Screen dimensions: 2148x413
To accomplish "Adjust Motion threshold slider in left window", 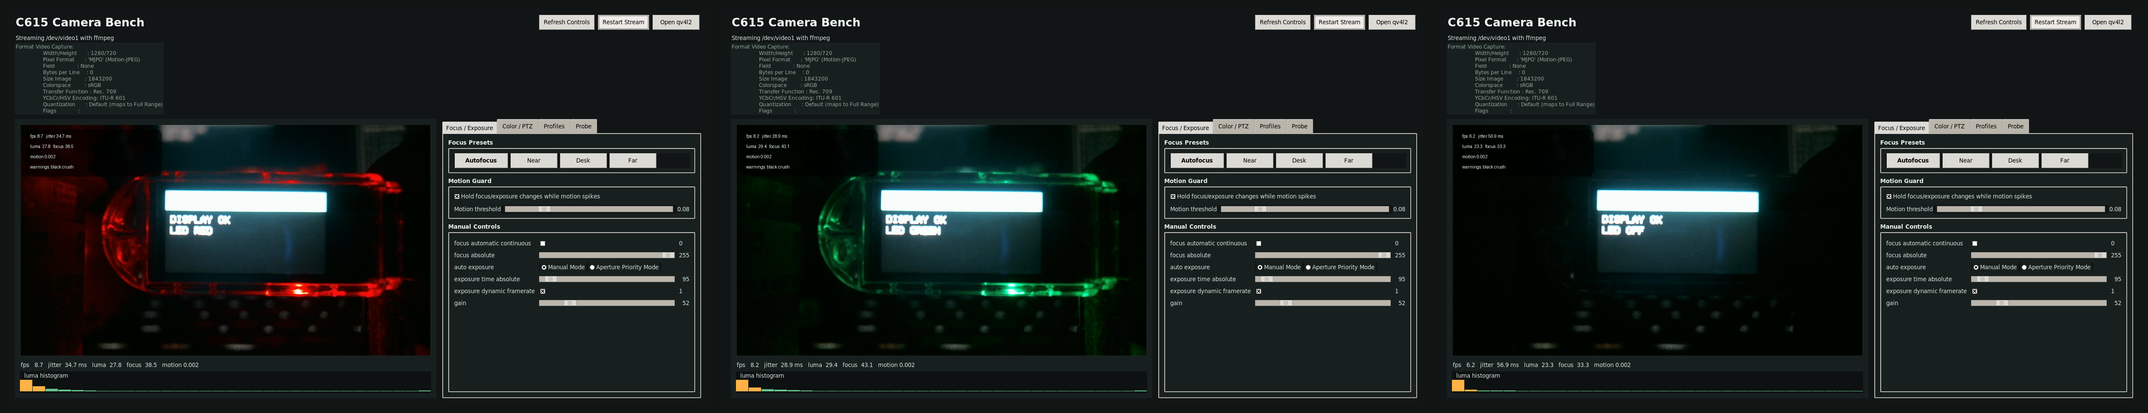I will [589, 209].
